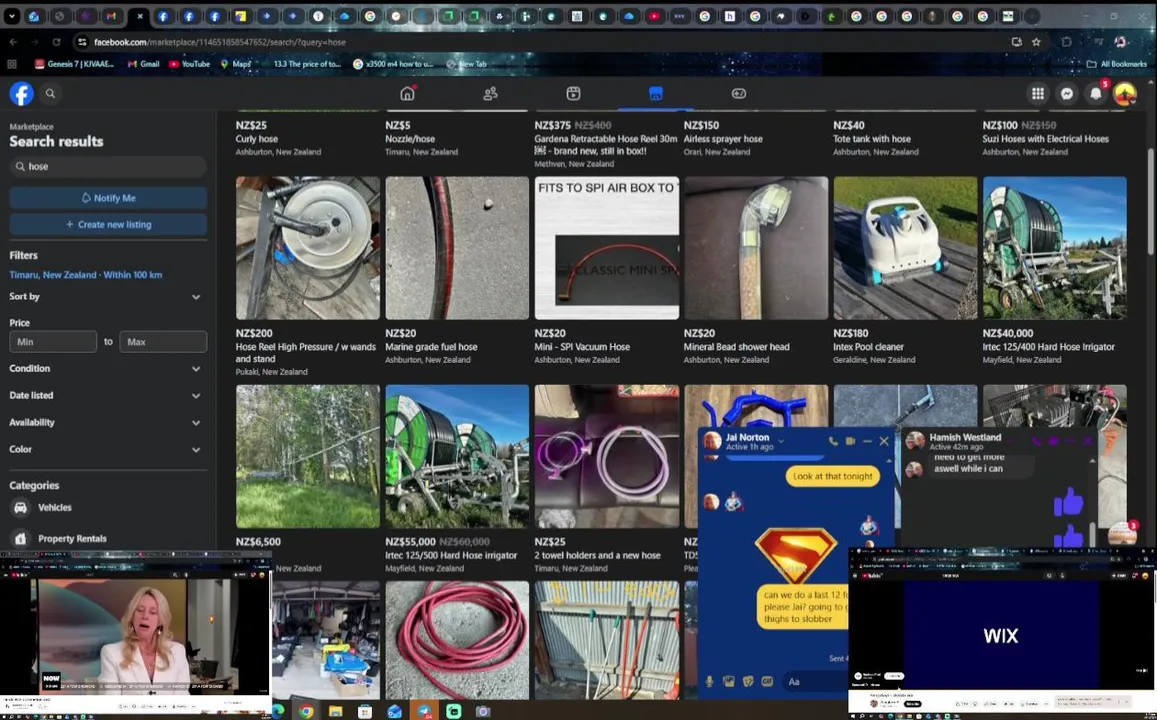
Task: Open All Bookmarks folder
Action: (1116, 64)
